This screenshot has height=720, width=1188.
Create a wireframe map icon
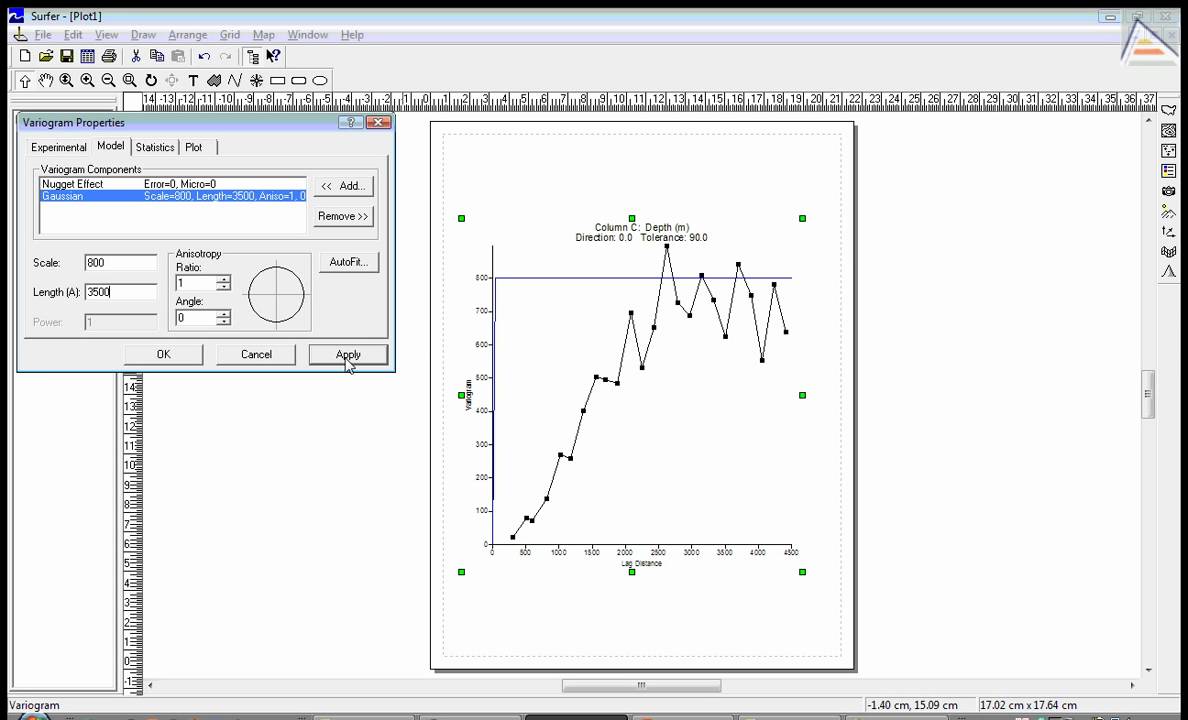[1168, 252]
